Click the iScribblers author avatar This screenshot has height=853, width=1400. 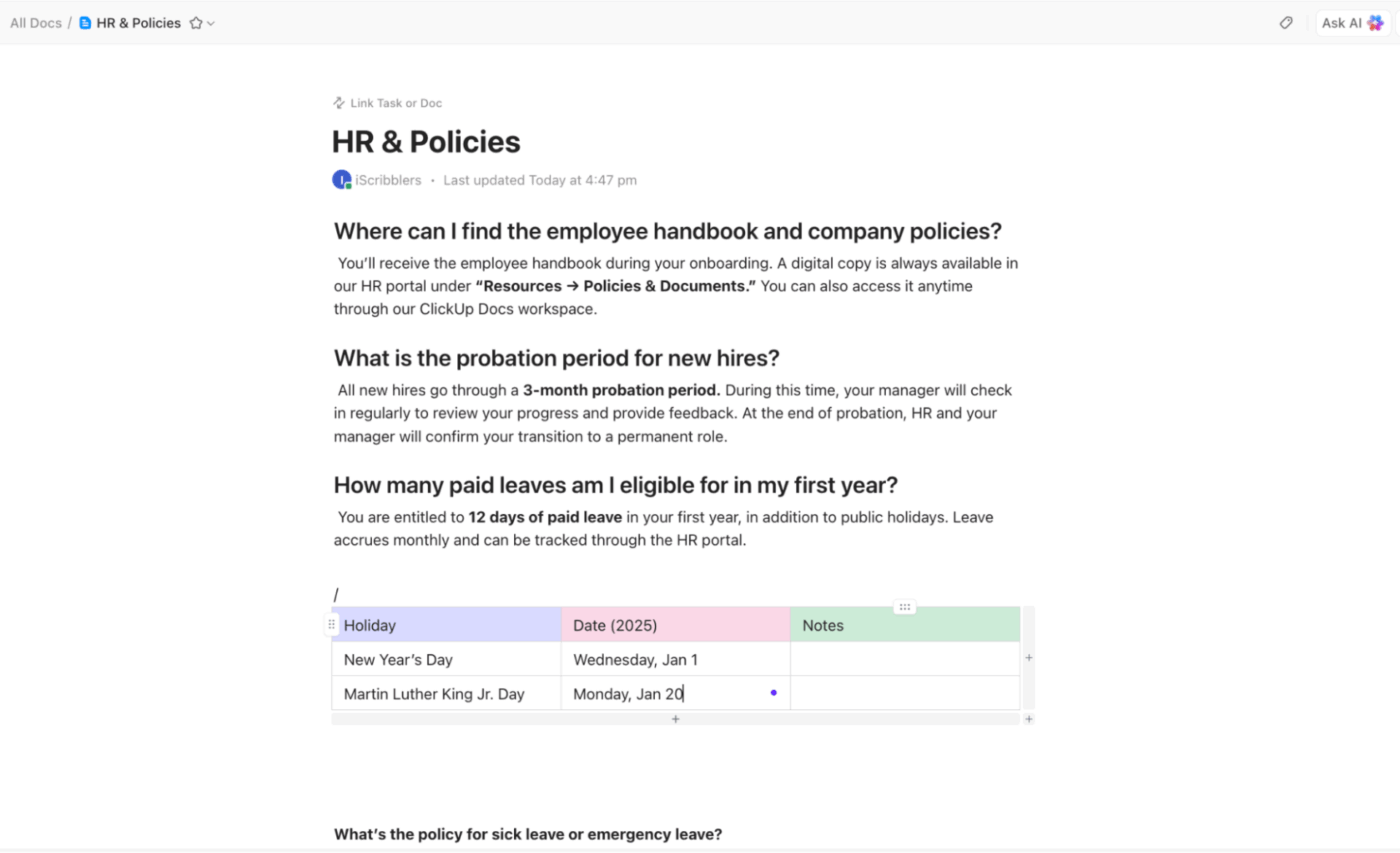[x=342, y=180]
